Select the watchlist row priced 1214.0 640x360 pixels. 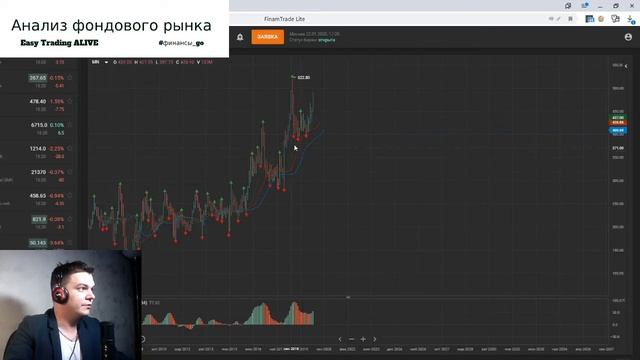pos(40,152)
